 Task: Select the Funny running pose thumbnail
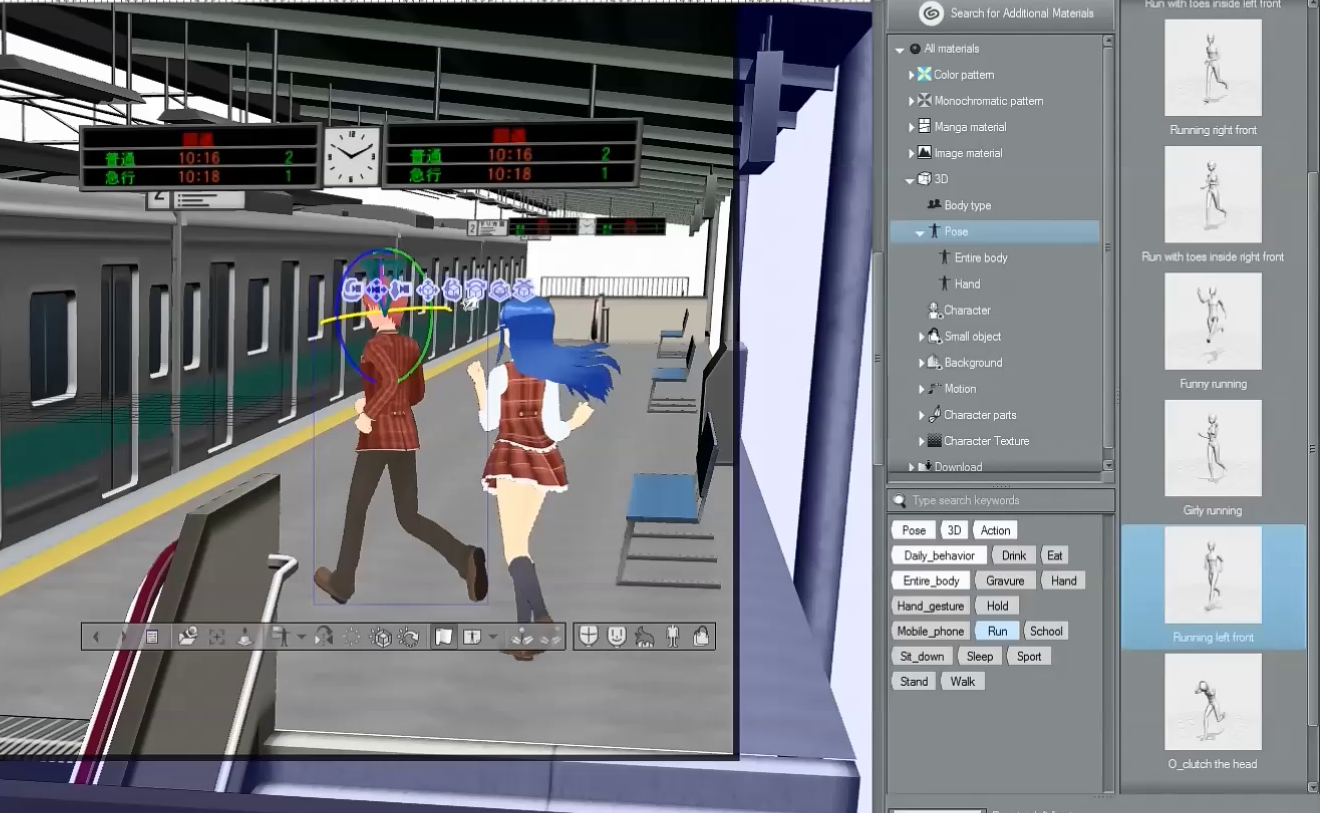pos(1213,322)
